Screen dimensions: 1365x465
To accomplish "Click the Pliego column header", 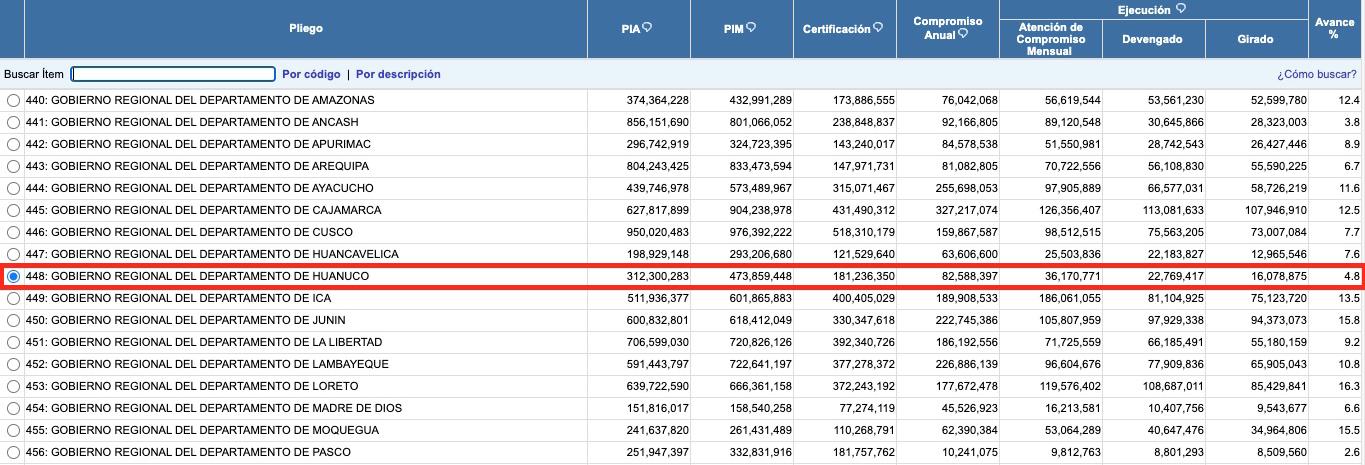I will coord(306,29).
